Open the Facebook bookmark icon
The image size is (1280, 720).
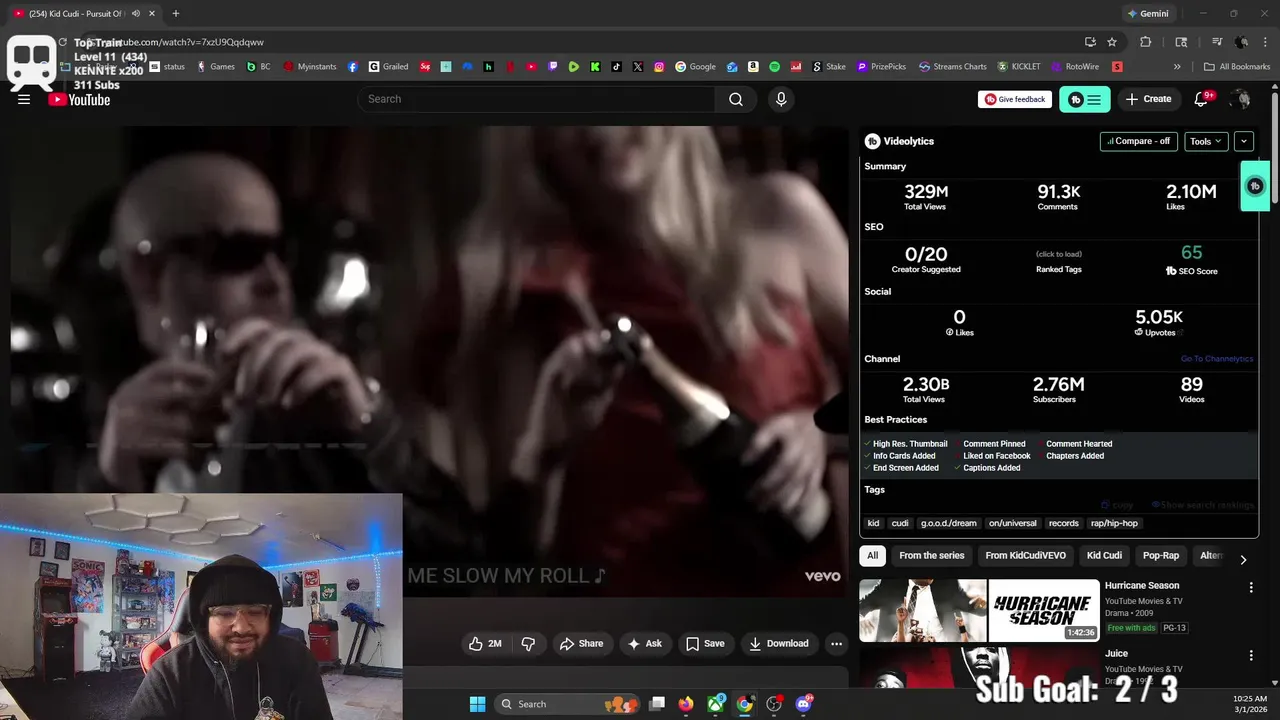[353, 67]
